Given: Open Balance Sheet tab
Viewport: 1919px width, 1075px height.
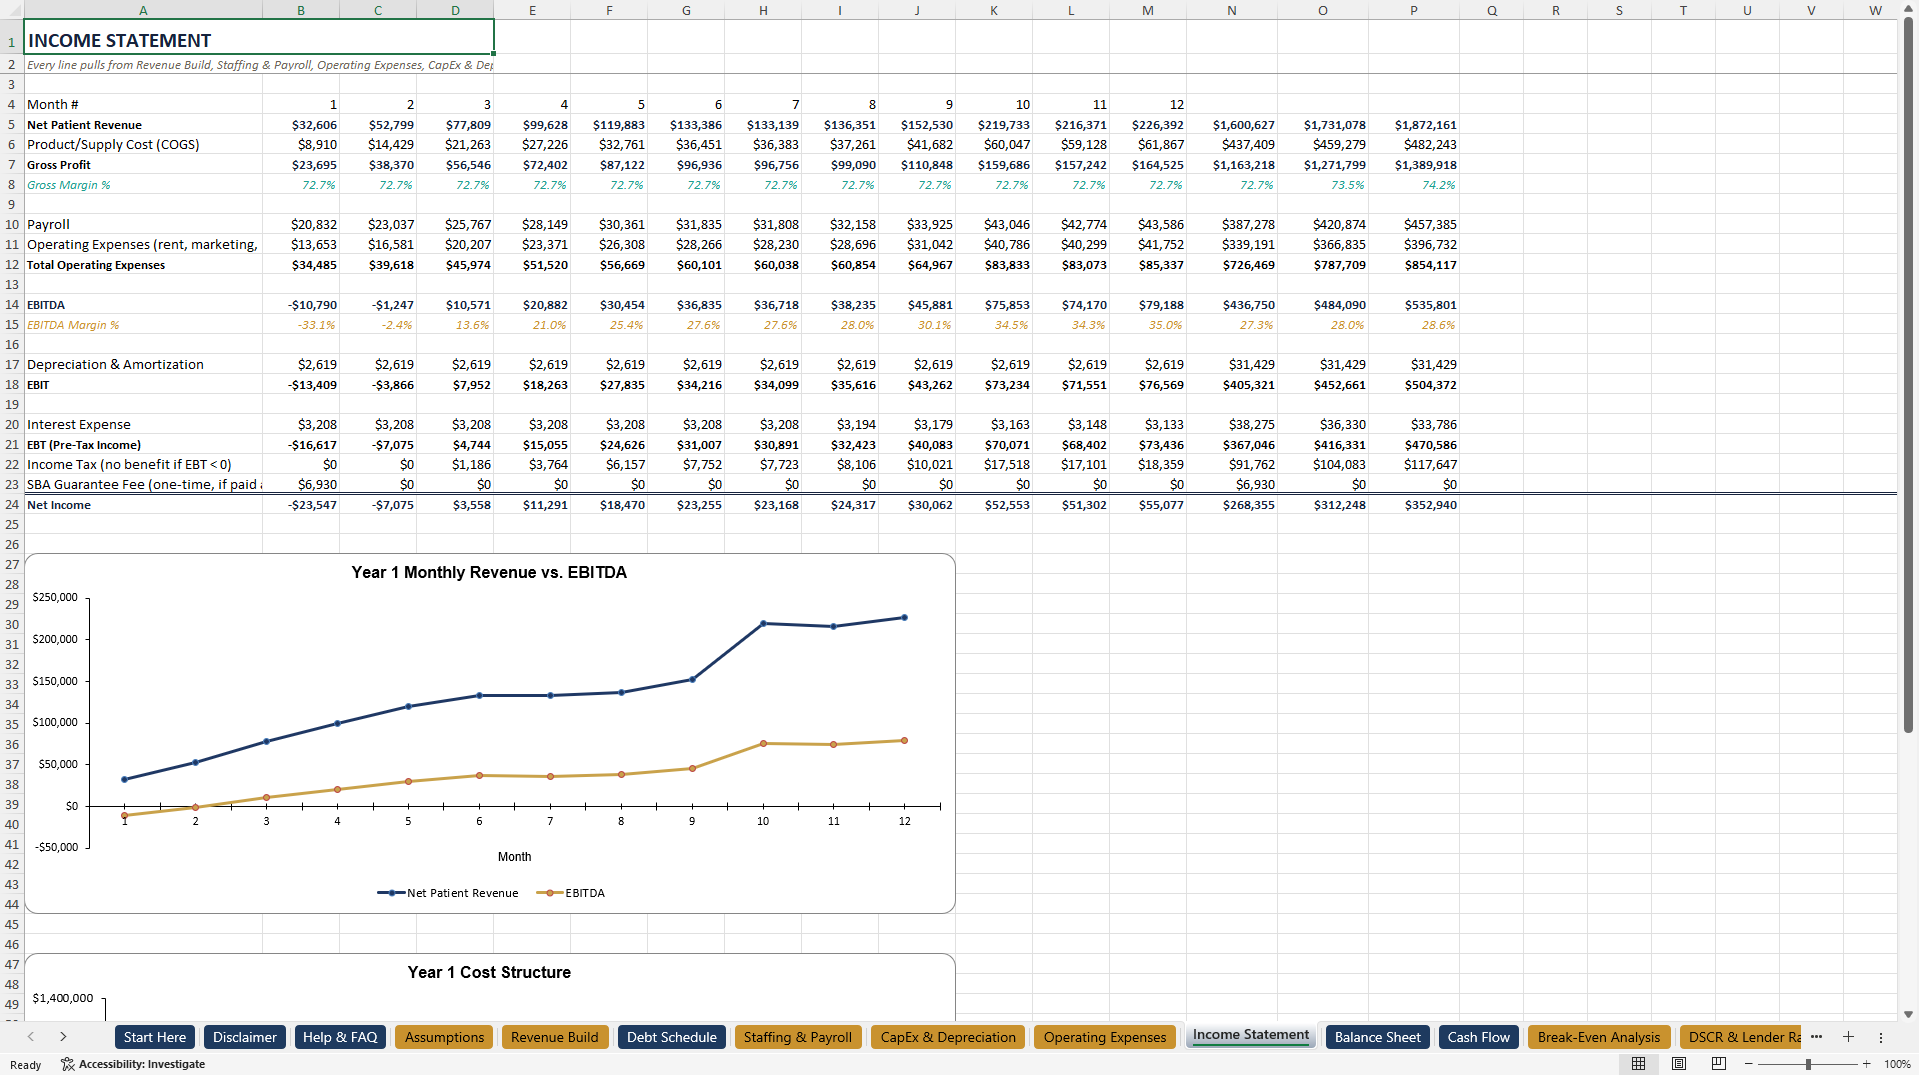Looking at the screenshot, I should (1377, 1037).
